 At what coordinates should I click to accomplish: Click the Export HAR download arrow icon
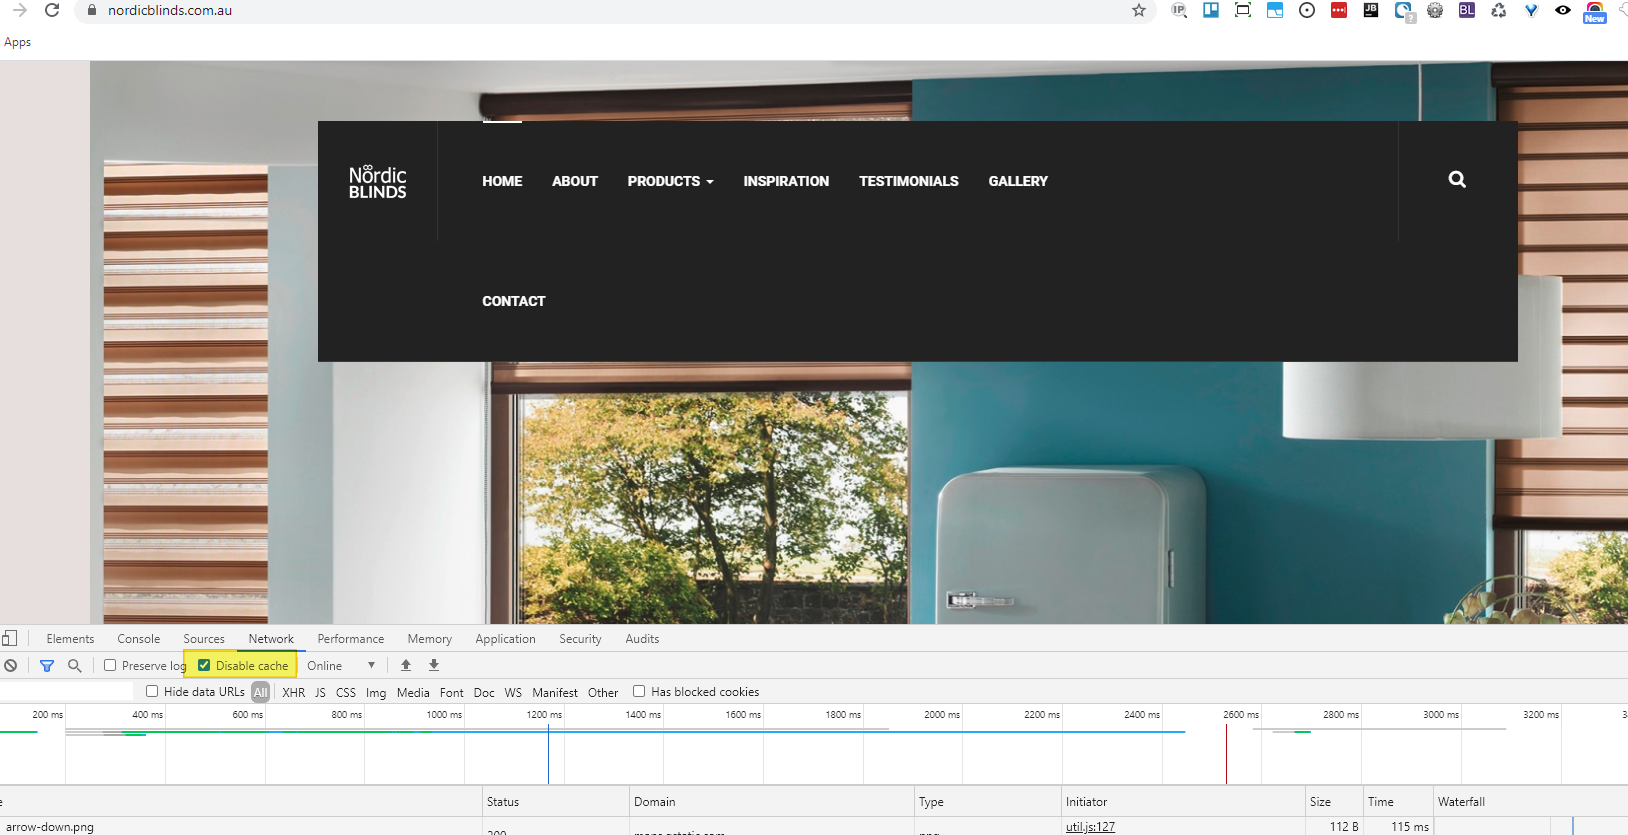[x=434, y=665]
